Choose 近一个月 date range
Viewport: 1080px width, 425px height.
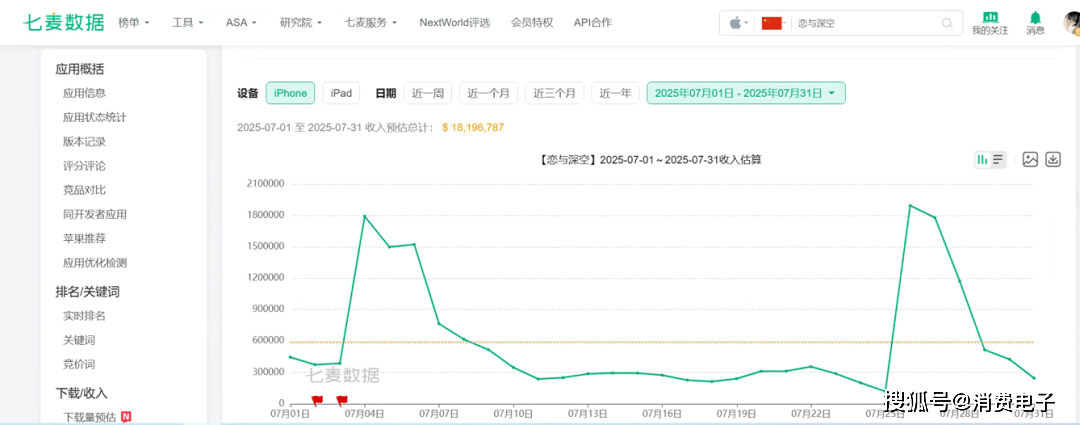coord(488,93)
